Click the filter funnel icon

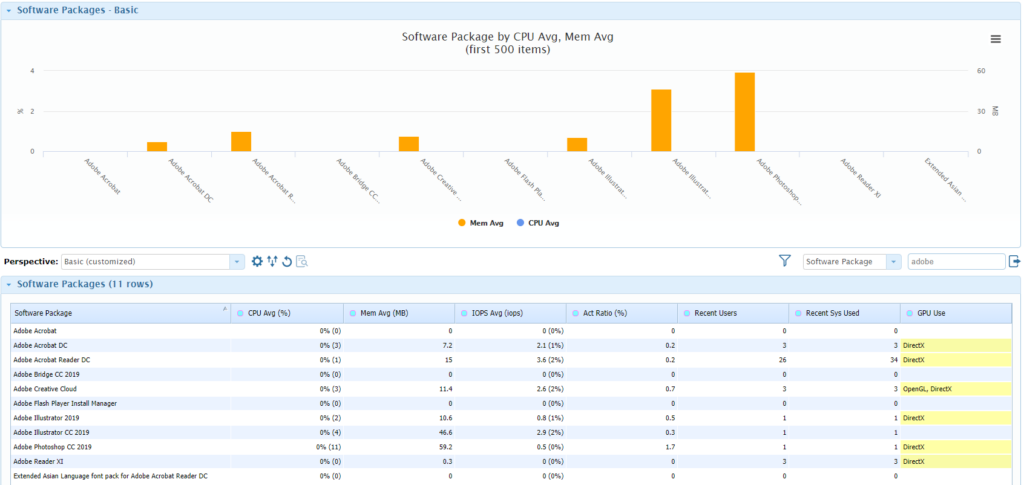point(785,261)
